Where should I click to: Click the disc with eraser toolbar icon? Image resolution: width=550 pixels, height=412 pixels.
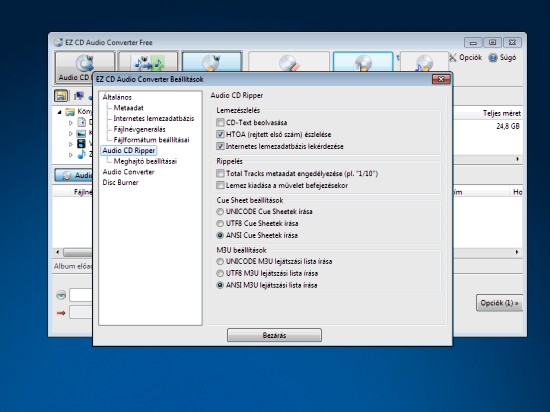coord(289,62)
